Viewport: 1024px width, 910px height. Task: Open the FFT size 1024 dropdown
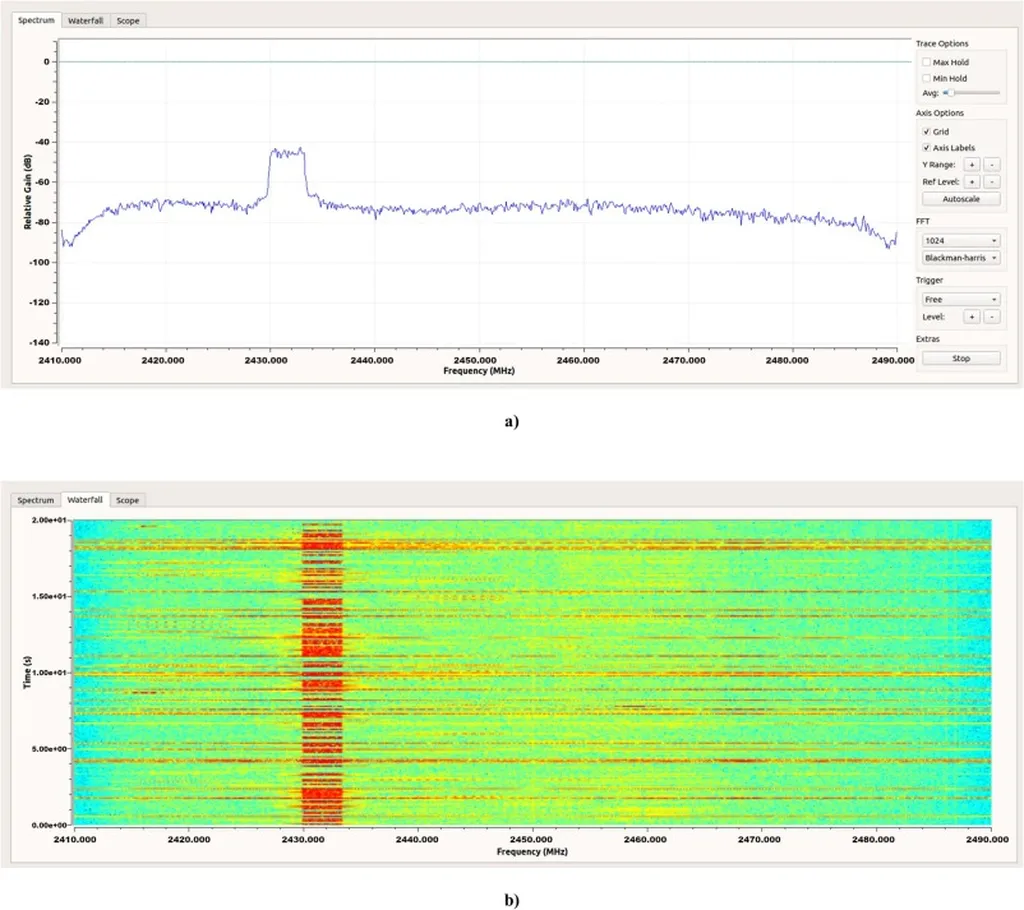click(x=961, y=241)
